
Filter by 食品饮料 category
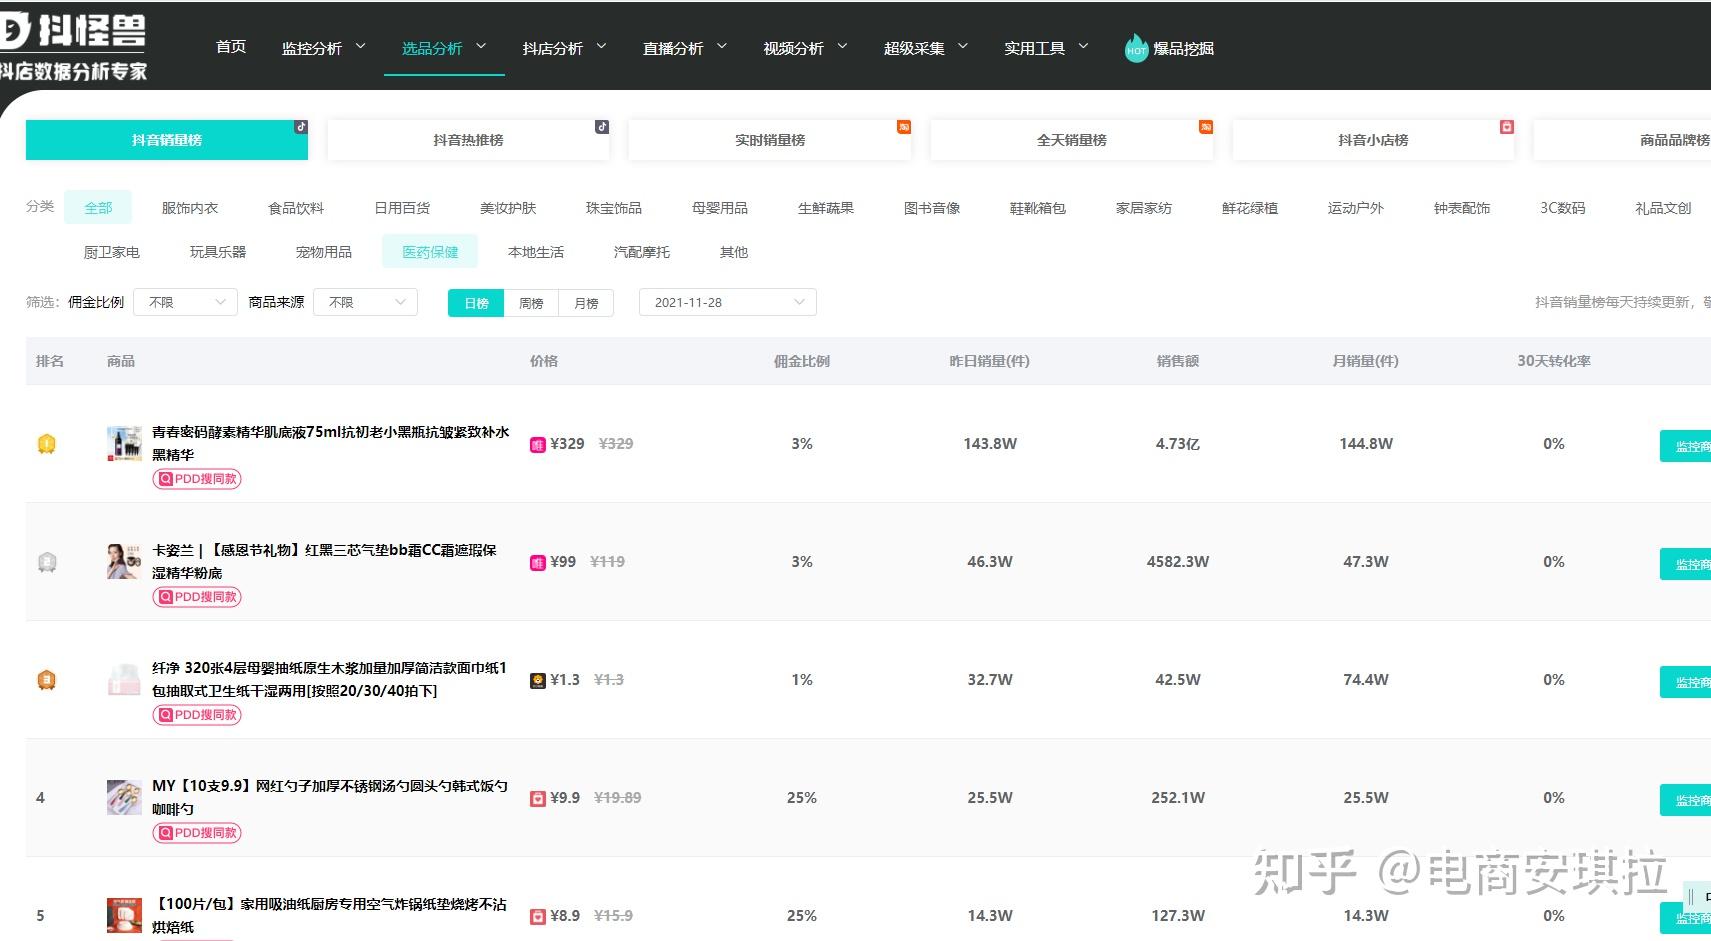pos(296,208)
